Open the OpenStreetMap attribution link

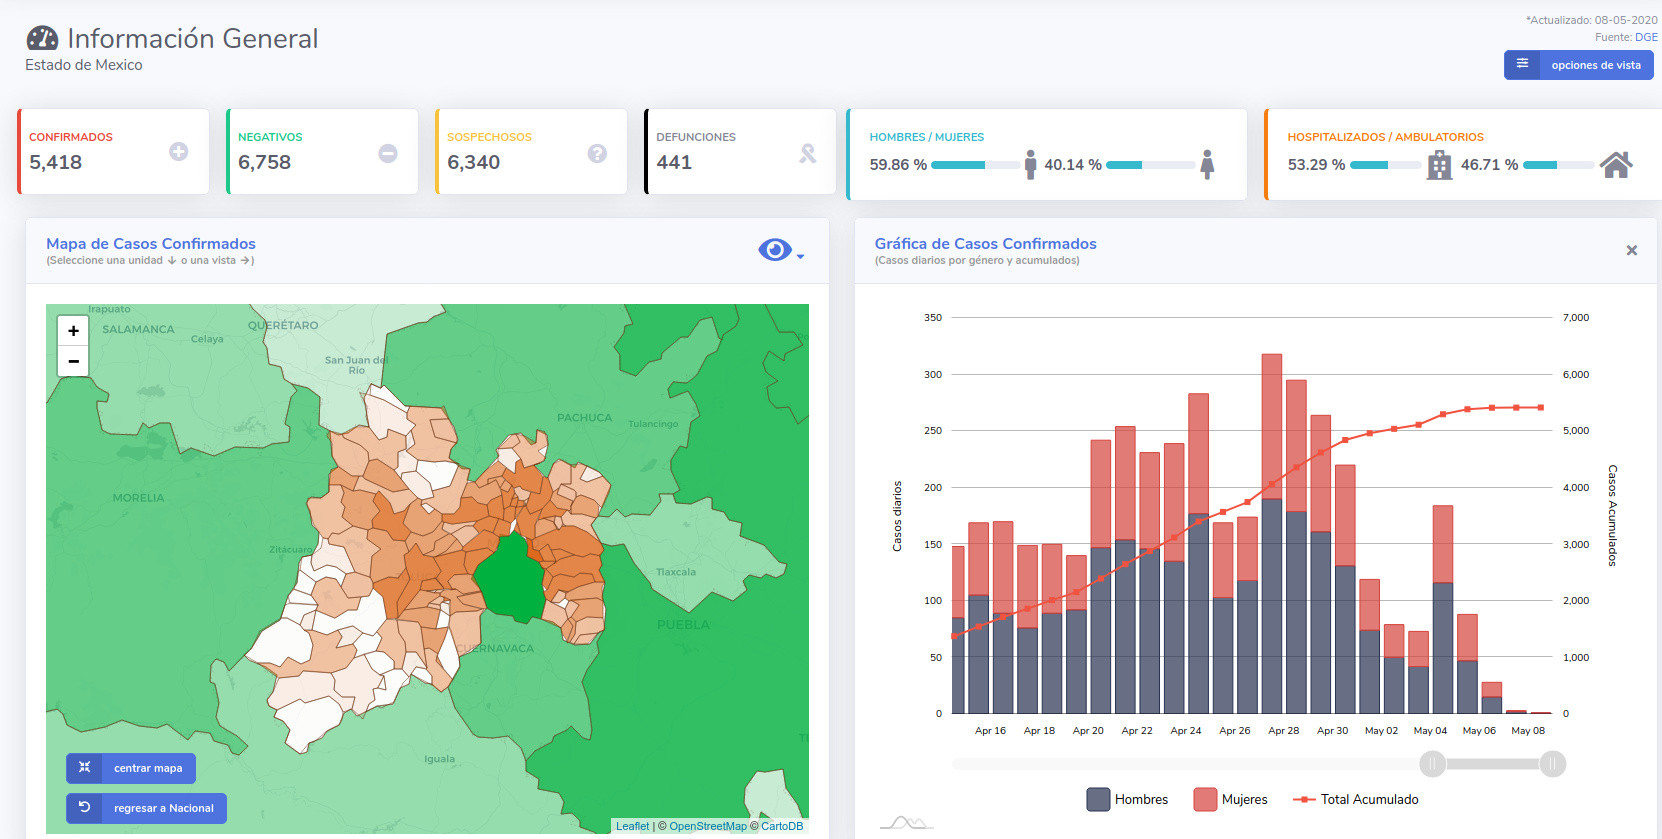coord(708,826)
